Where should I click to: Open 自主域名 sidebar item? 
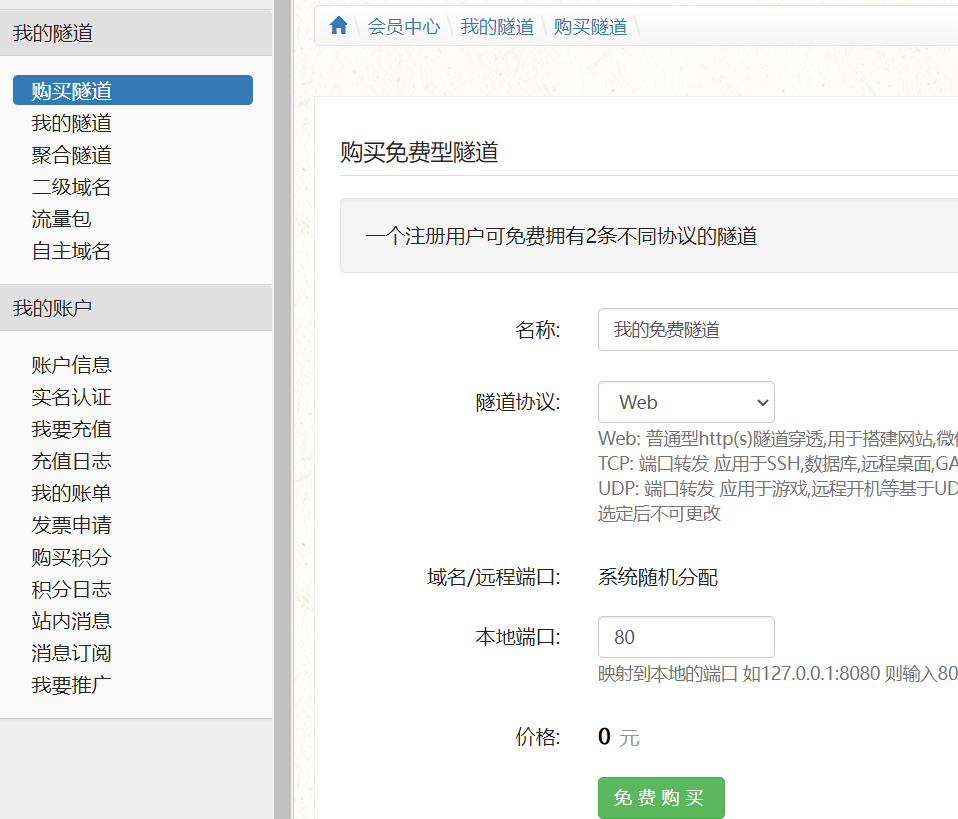tap(71, 251)
